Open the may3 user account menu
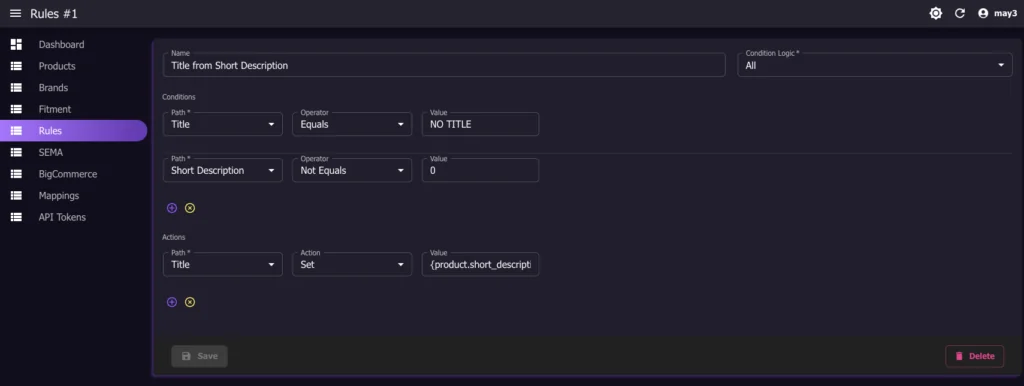The image size is (1024, 386). point(997,13)
